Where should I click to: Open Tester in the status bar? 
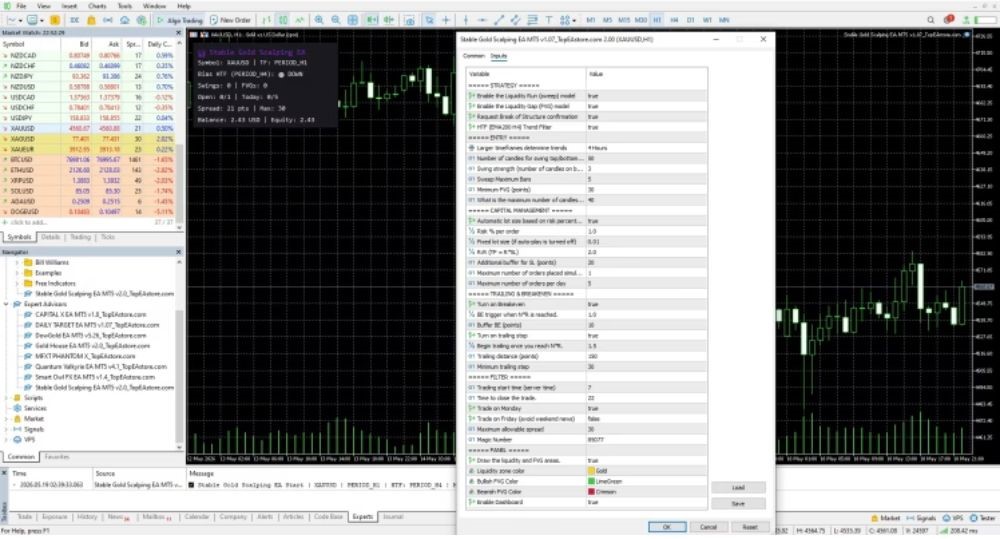pos(983,519)
